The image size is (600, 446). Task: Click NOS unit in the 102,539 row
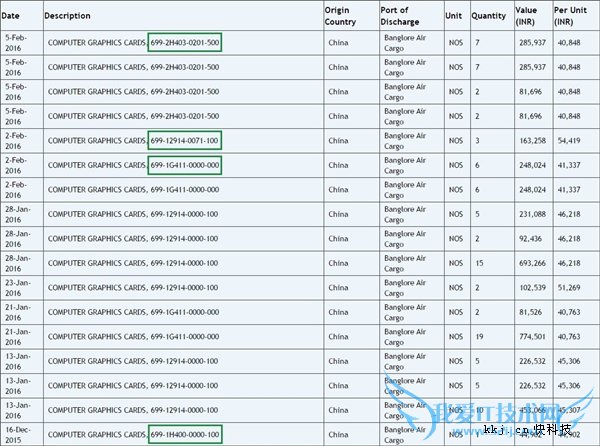456,288
